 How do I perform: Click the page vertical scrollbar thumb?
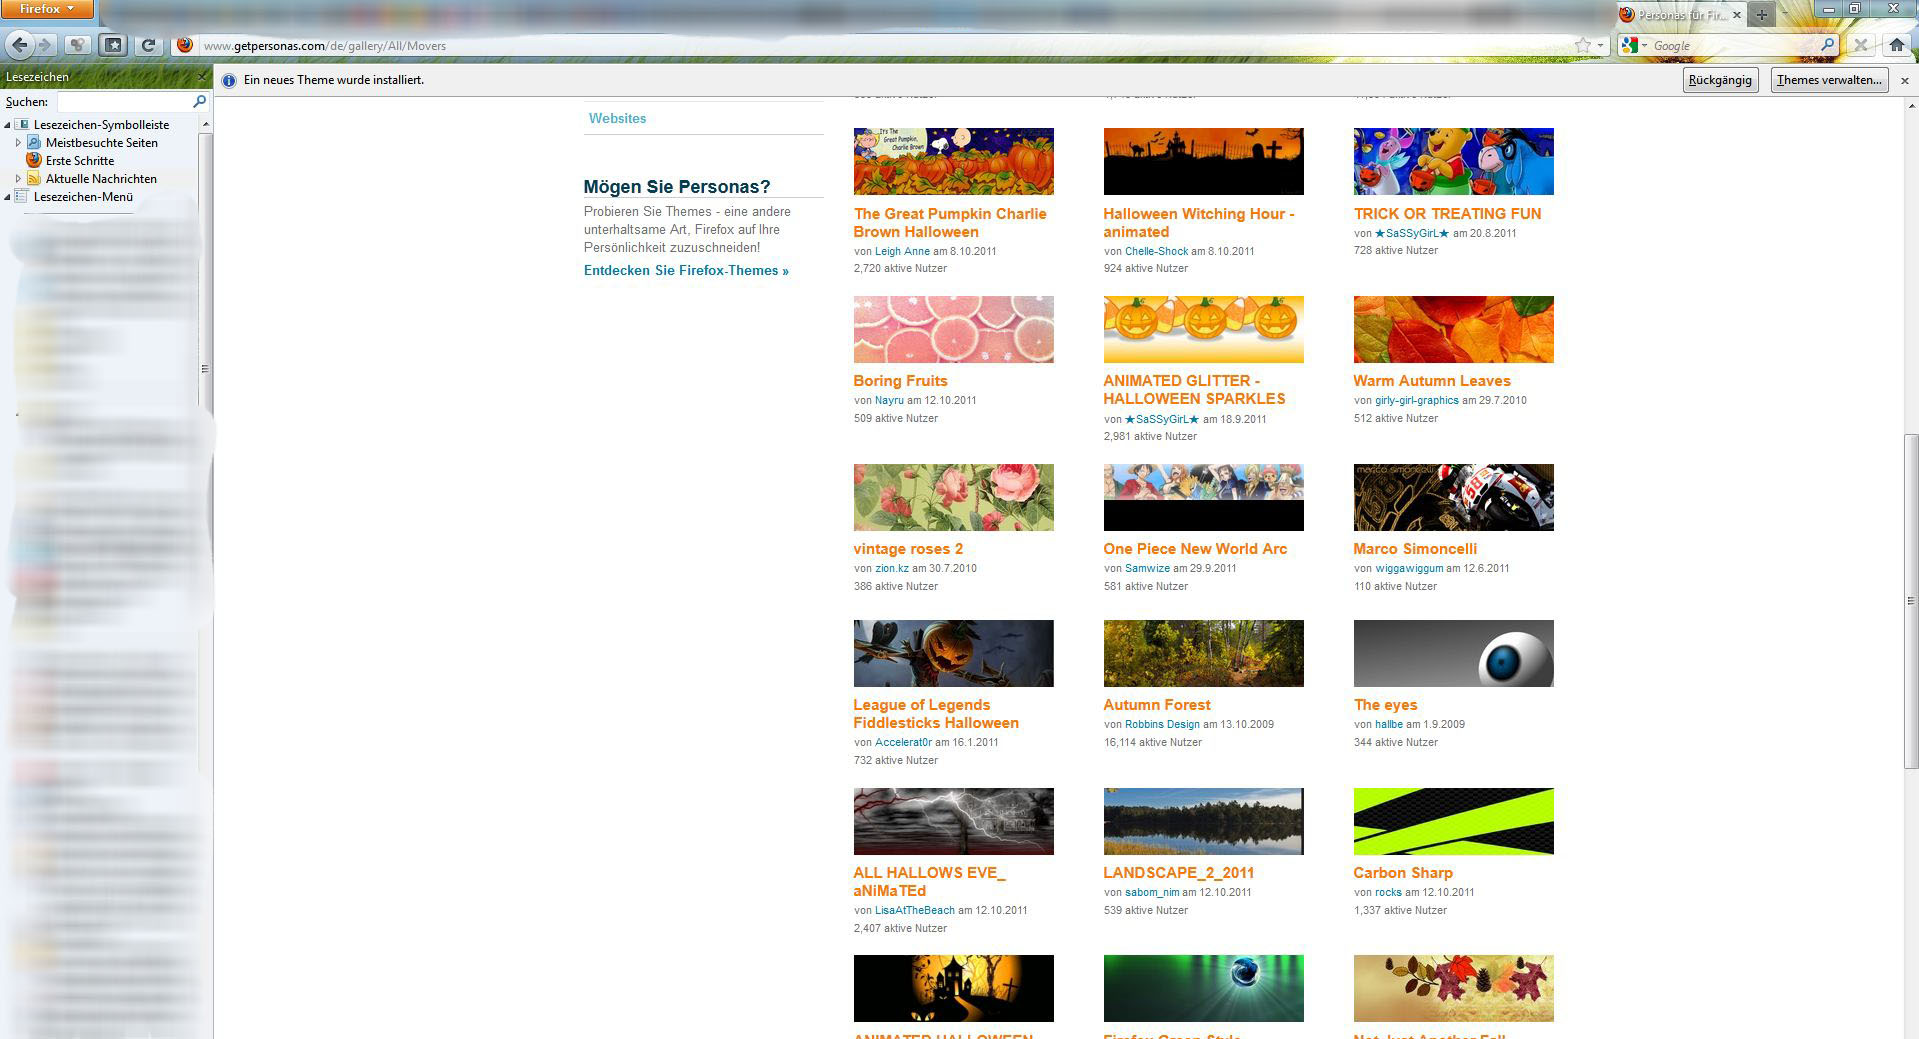pos(1911,600)
